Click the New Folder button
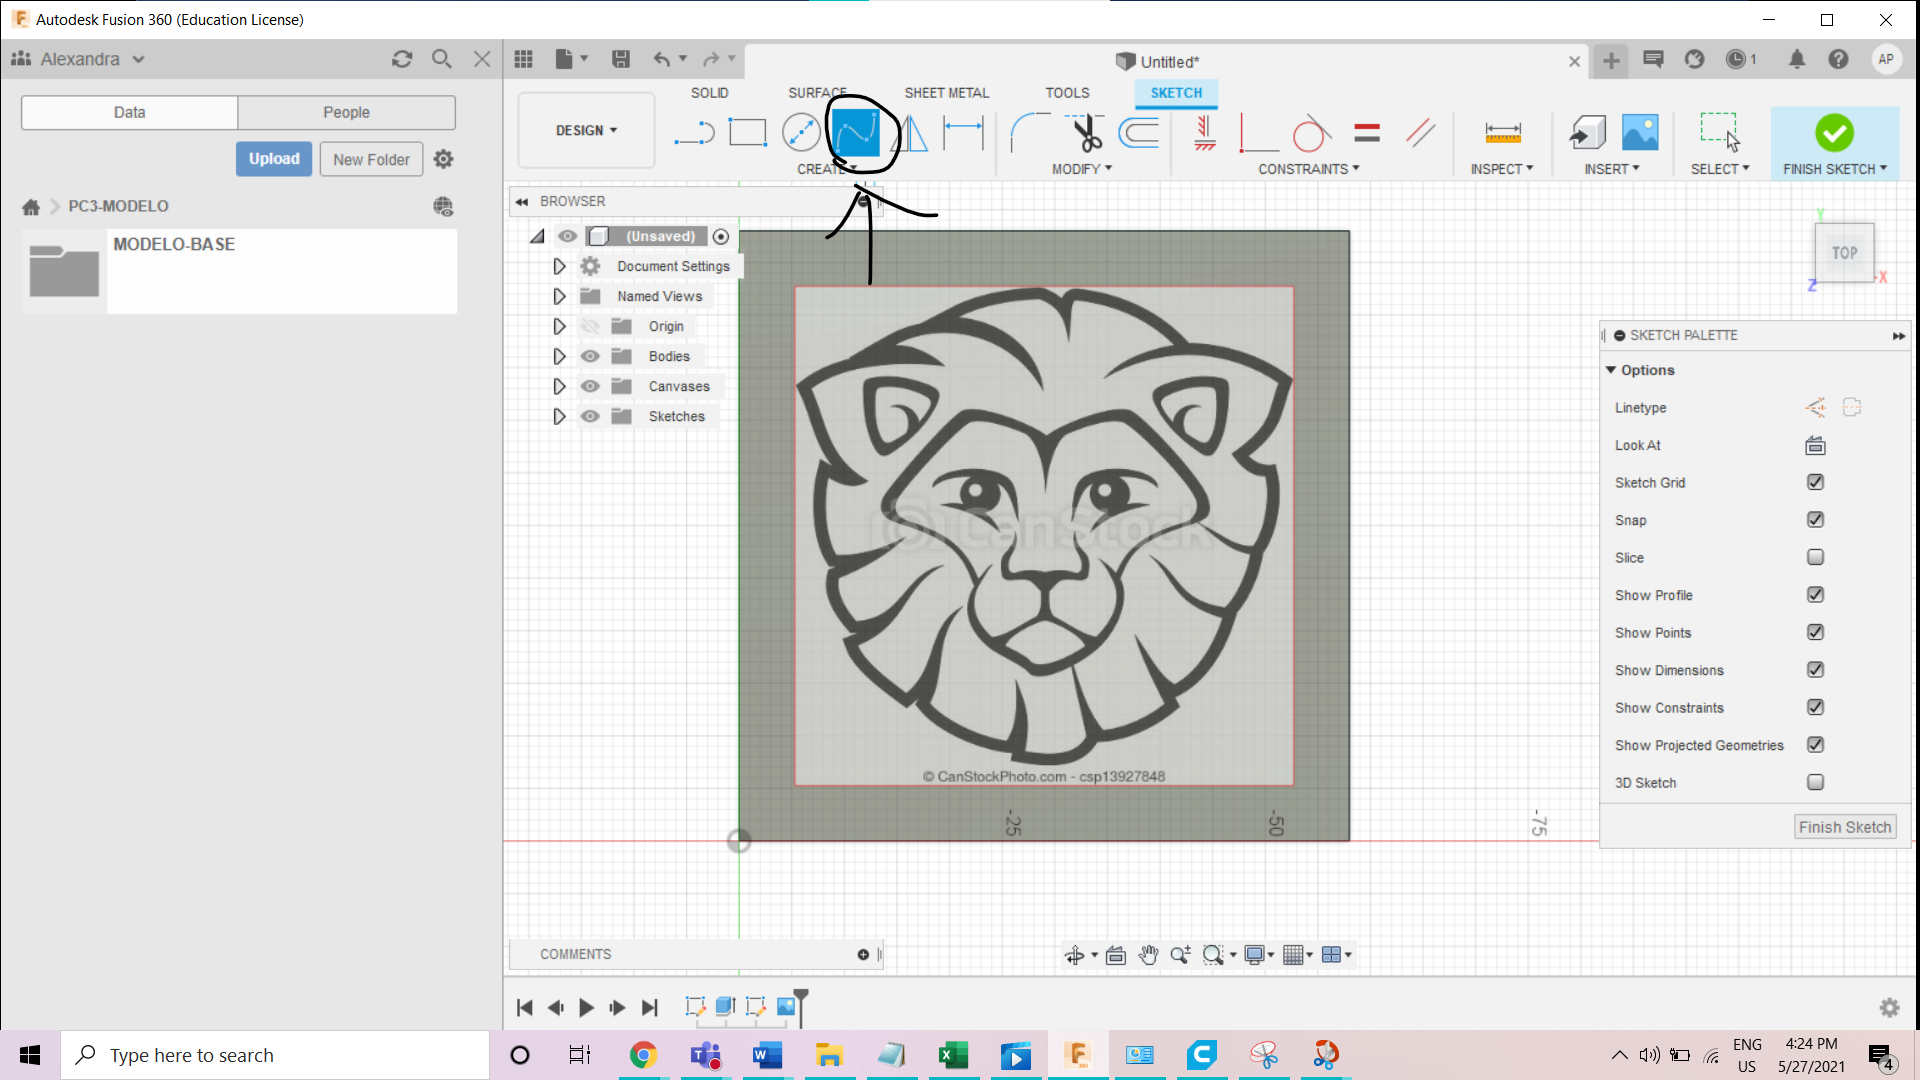The width and height of the screenshot is (1920, 1080). [371, 159]
